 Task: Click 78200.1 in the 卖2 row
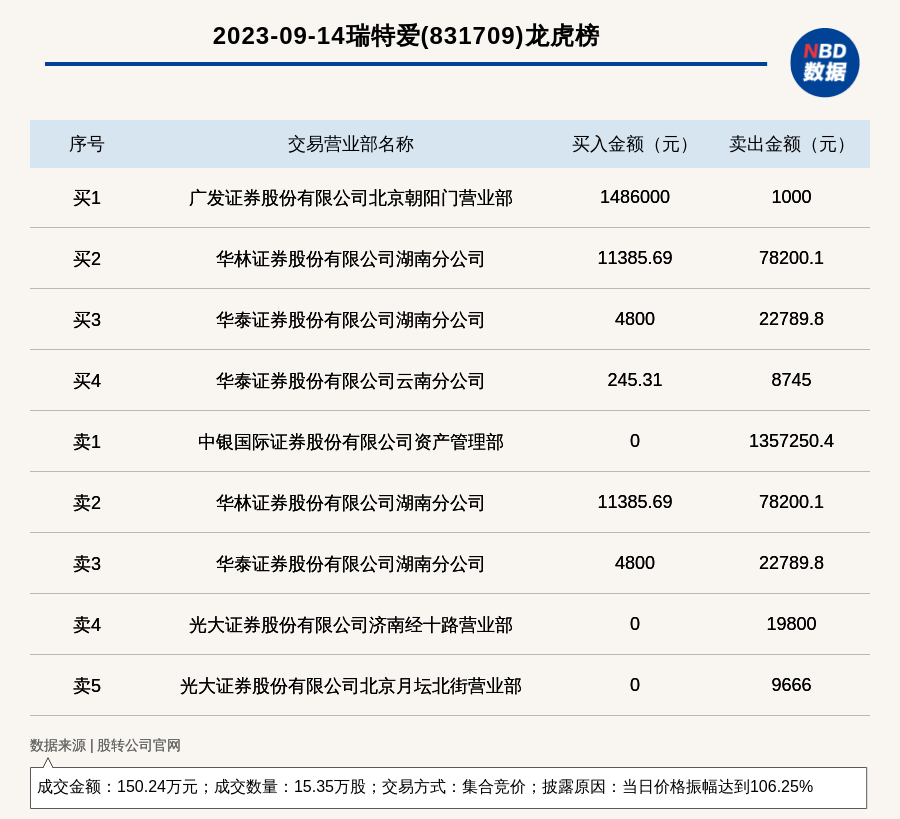(791, 502)
